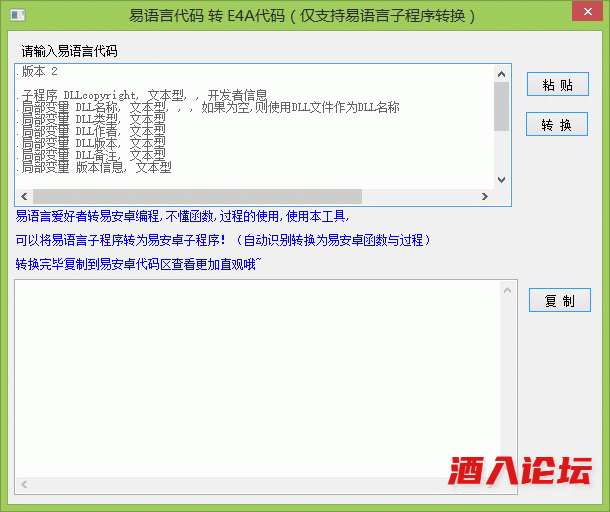Click the line '.局部变量 DLL名称'
The height and width of the screenshot is (512, 610).
point(208,107)
